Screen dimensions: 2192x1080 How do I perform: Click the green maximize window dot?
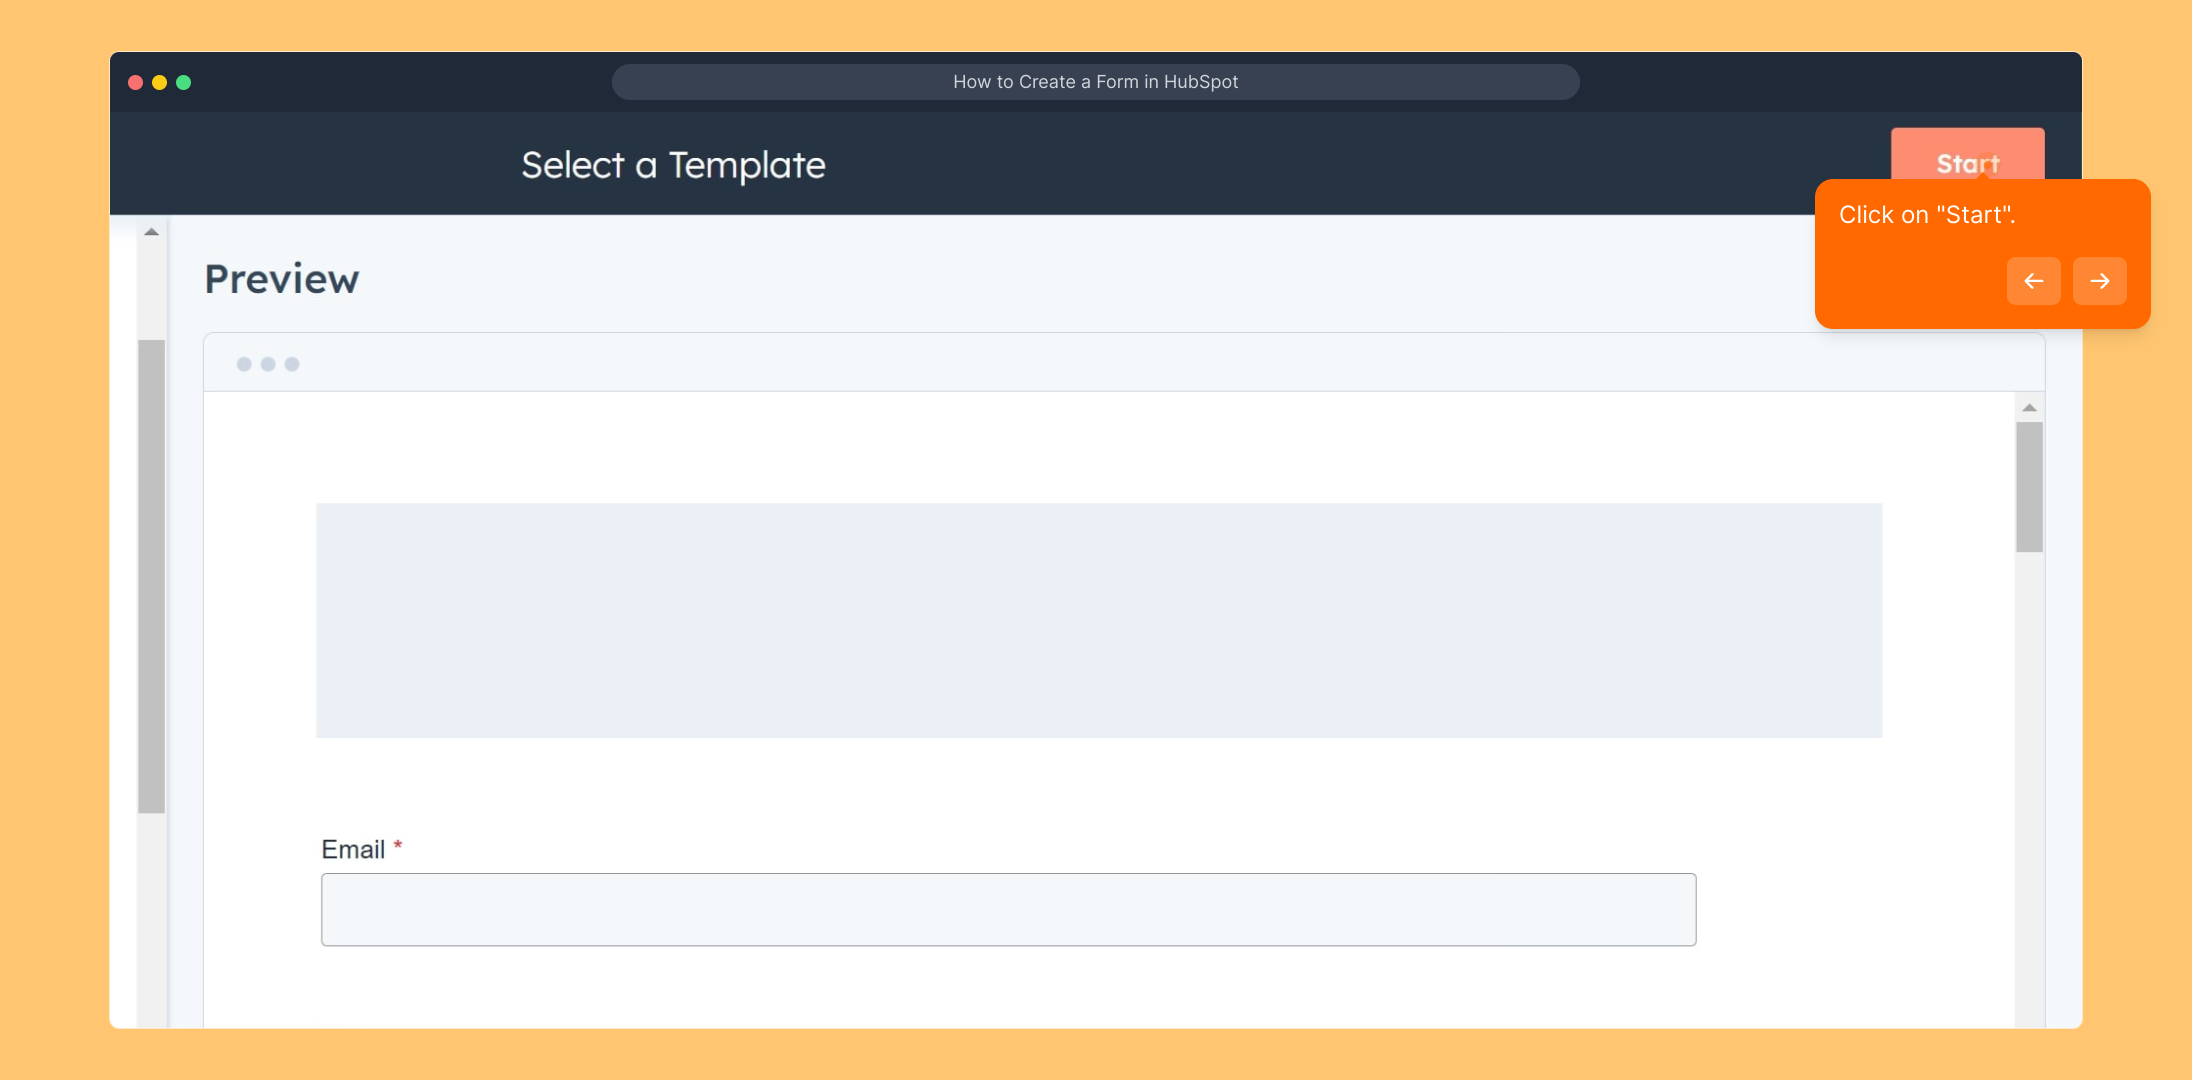[183, 82]
